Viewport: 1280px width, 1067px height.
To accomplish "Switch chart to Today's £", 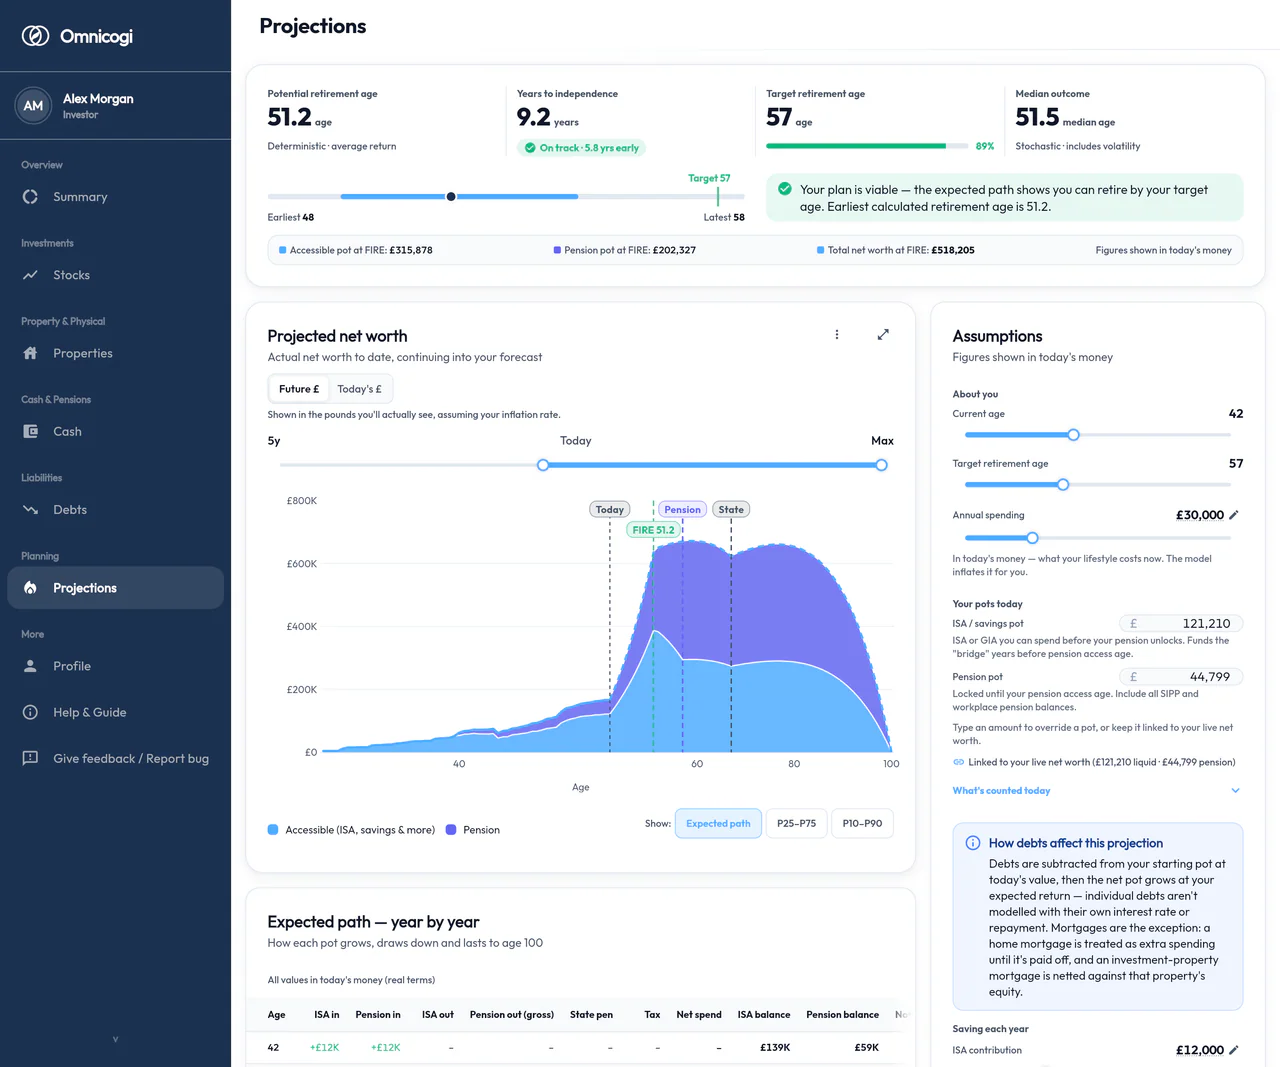I will tap(360, 389).
